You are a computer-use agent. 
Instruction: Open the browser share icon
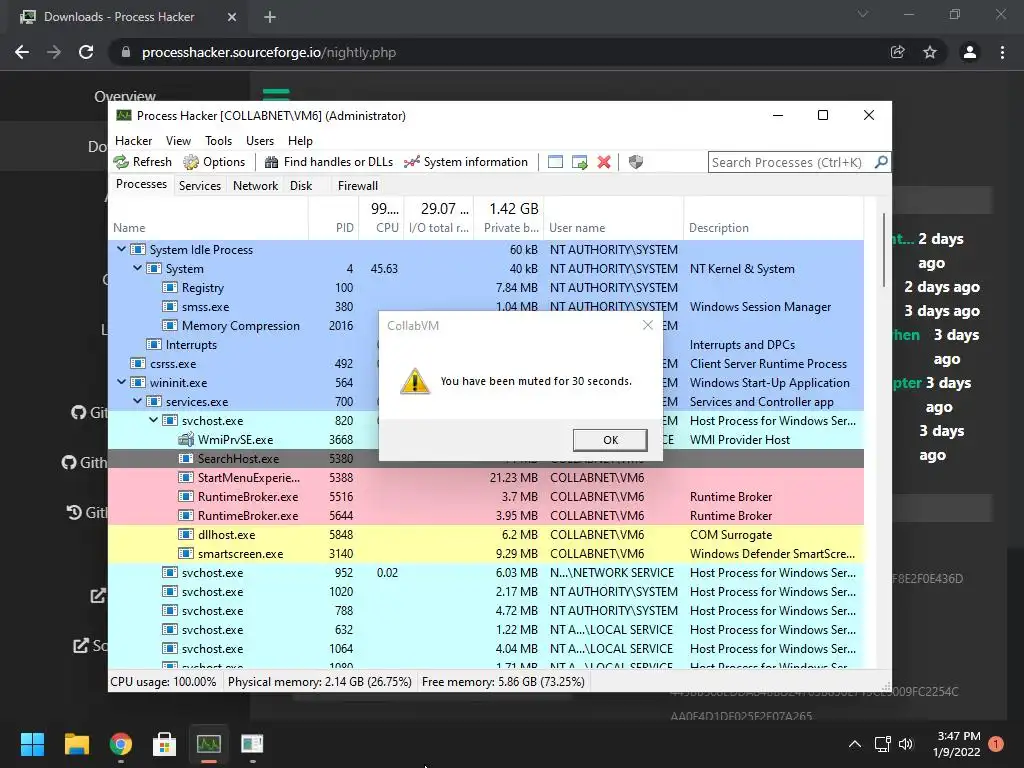(897, 52)
